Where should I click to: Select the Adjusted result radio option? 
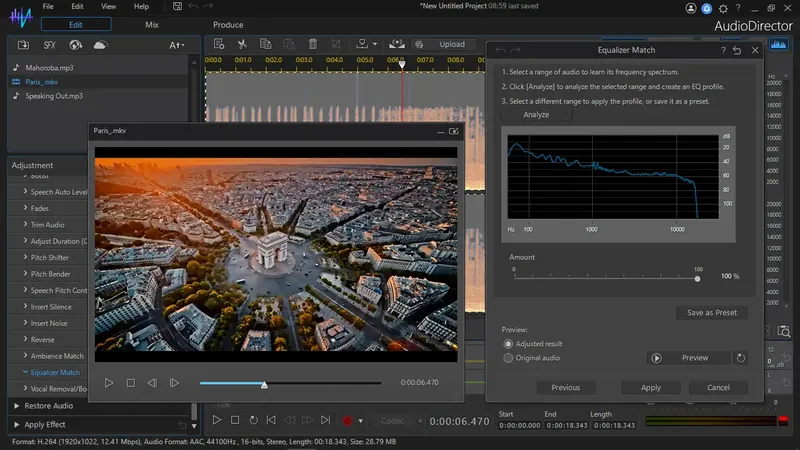pos(508,343)
